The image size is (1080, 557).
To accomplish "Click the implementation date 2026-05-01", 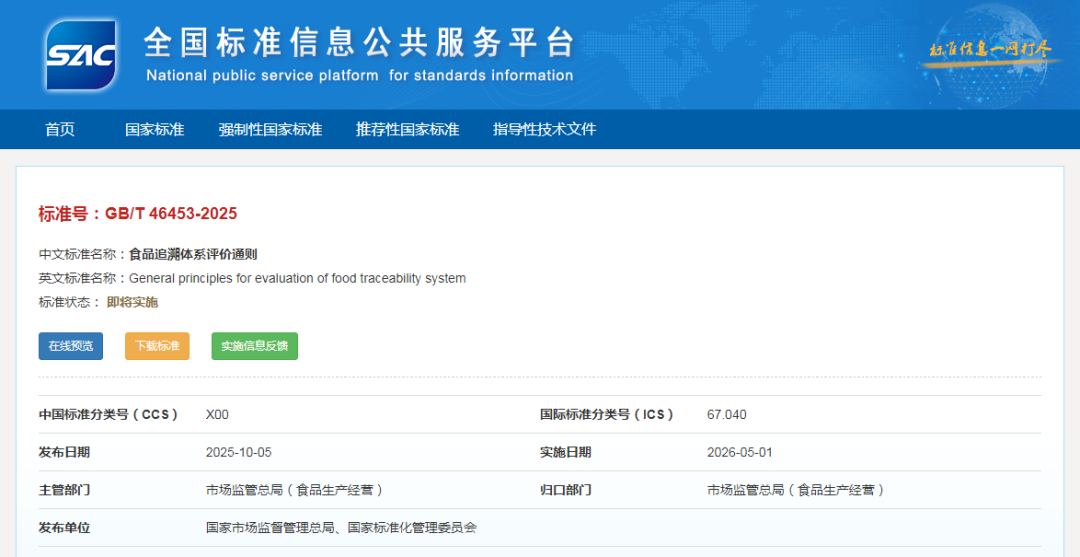I will click(739, 452).
